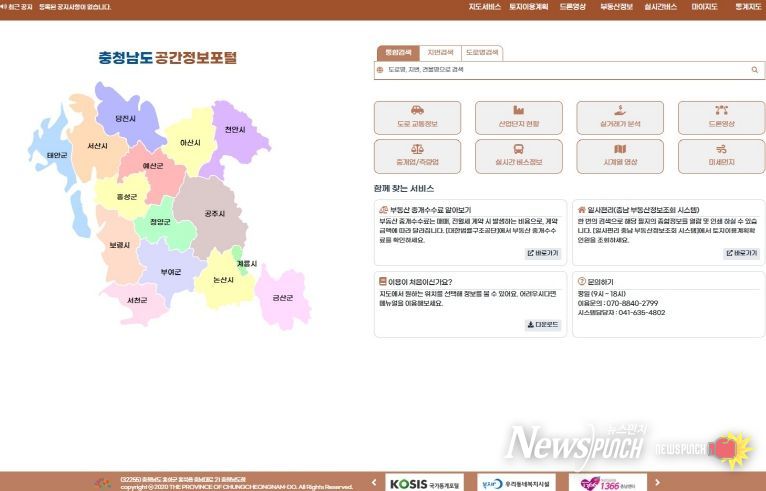The width and height of the screenshot is (766, 491).
Task: Open the 실거래가 분석 icon tile
Action: 619,117
